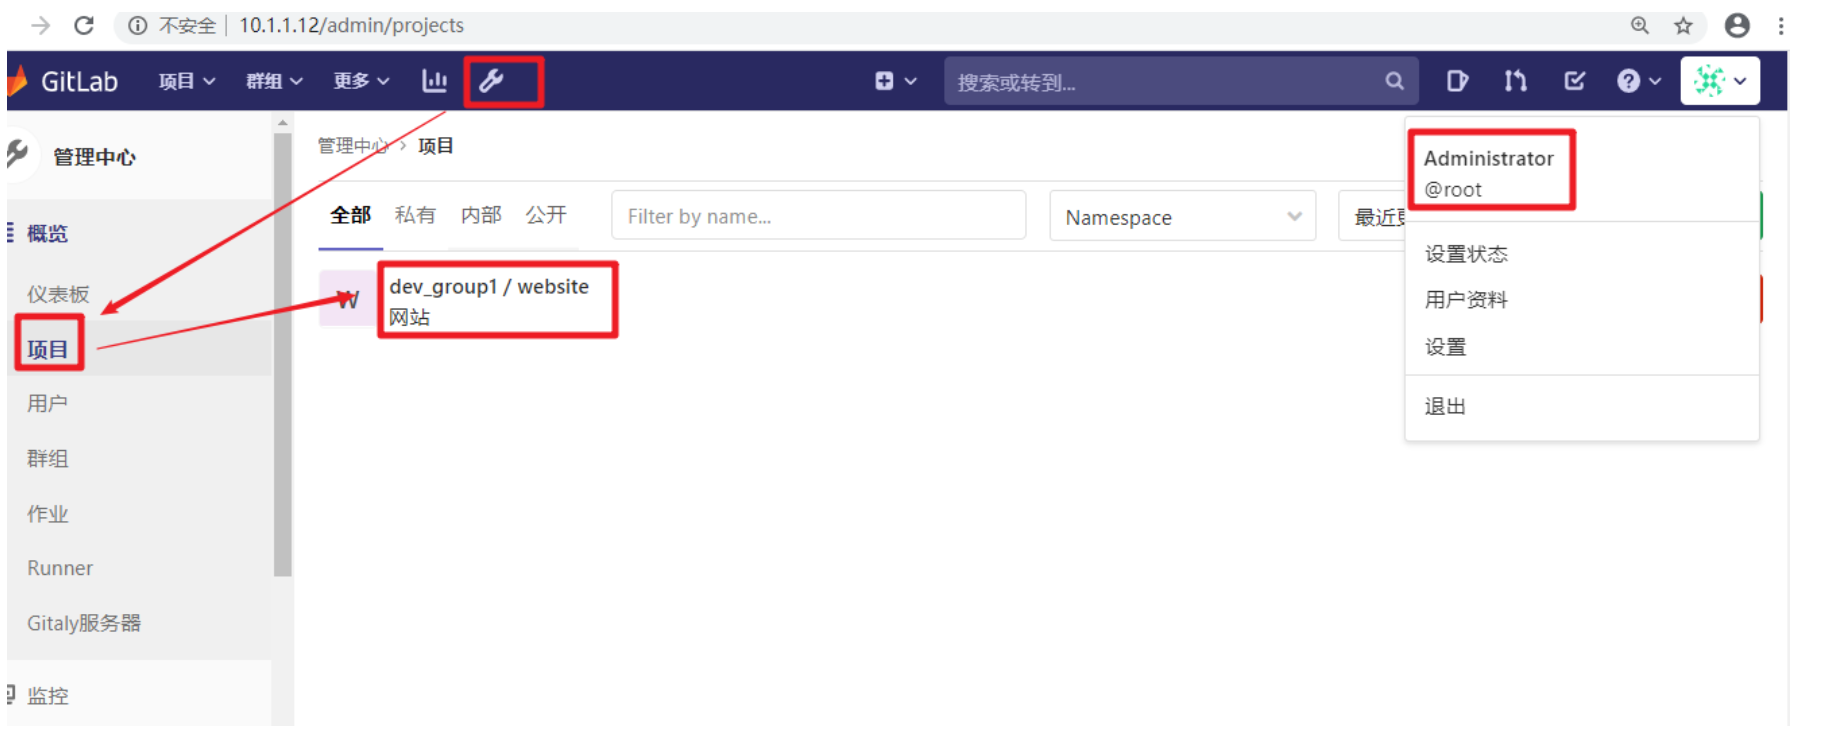Open the analytics chart icon in navbar

pos(434,81)
